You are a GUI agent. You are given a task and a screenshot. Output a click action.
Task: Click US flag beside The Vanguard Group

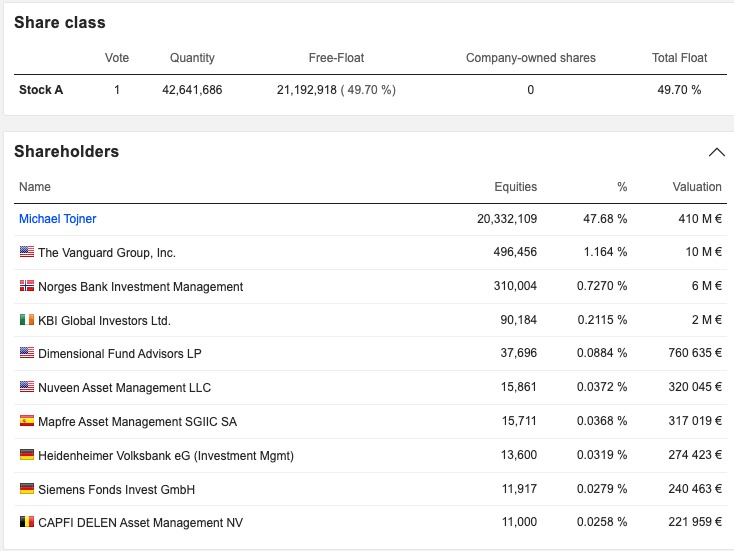pos(27,252)
